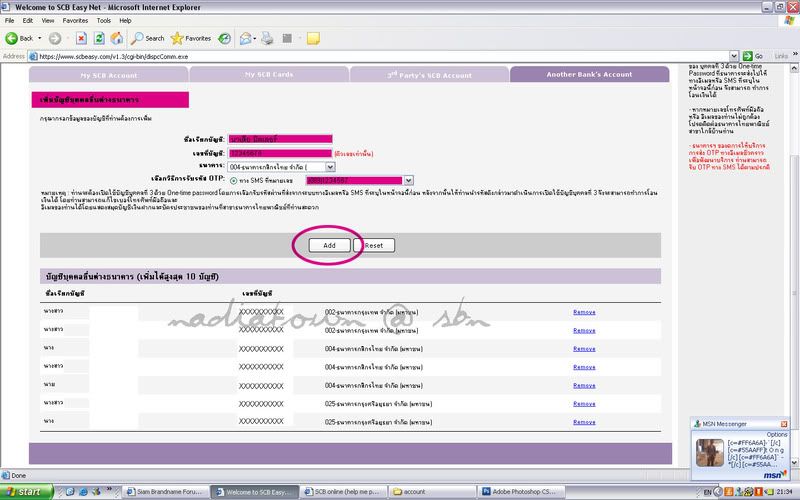Click the yellow sticky note toolbar icon
The image size is (800, 500).
click(x=313, y=38)
